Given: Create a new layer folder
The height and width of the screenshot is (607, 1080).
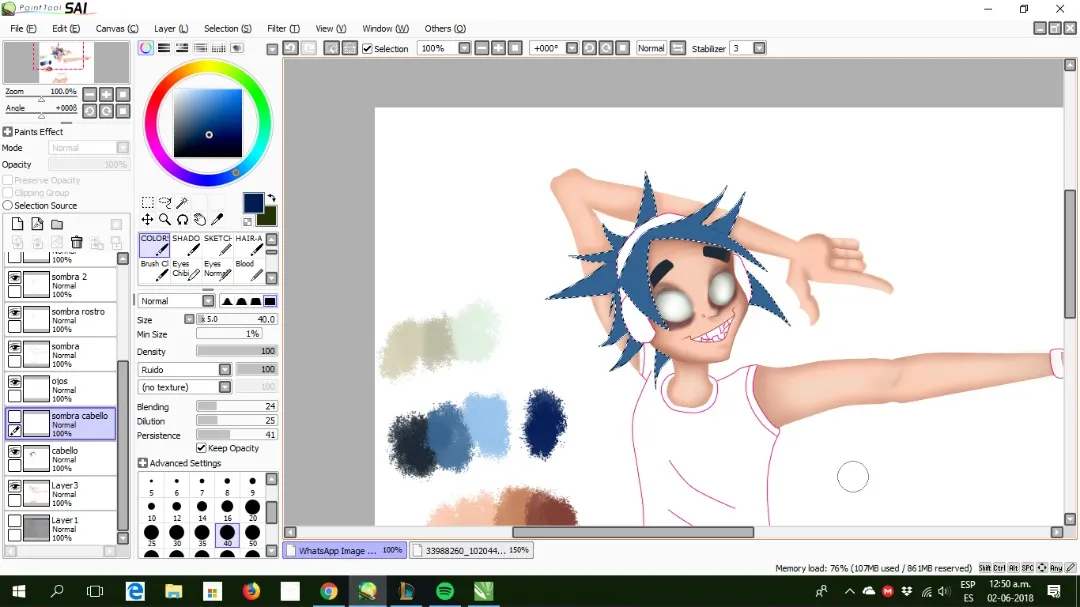Looking at the screenshot, I should pyautogui.click(x=57, y=224).
